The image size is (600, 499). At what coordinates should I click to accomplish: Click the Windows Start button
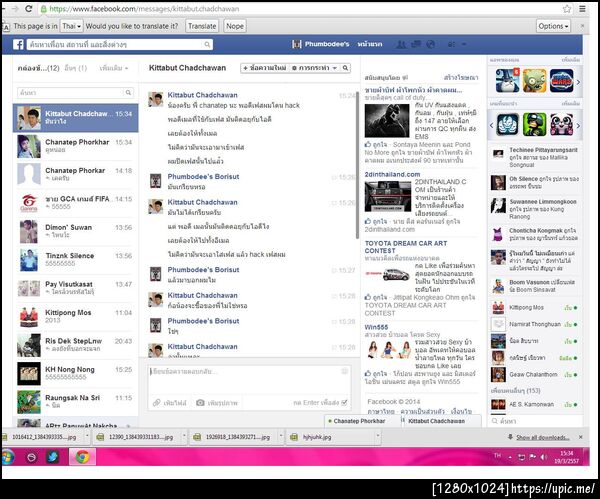pos(8,457)
